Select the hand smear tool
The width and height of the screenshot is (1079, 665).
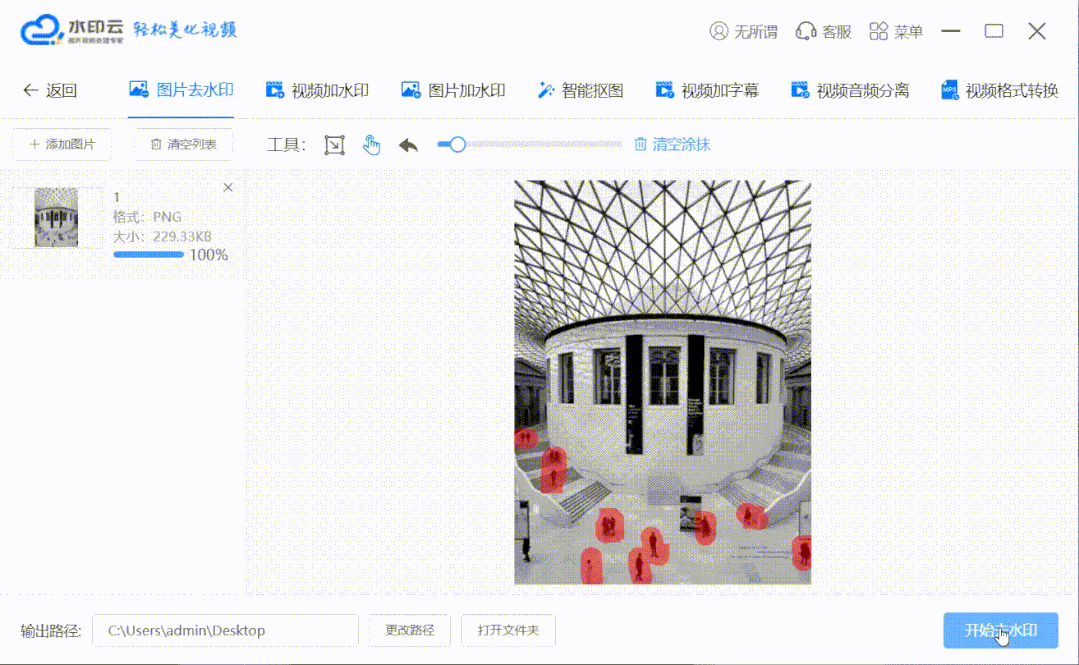tap(372, 145)
